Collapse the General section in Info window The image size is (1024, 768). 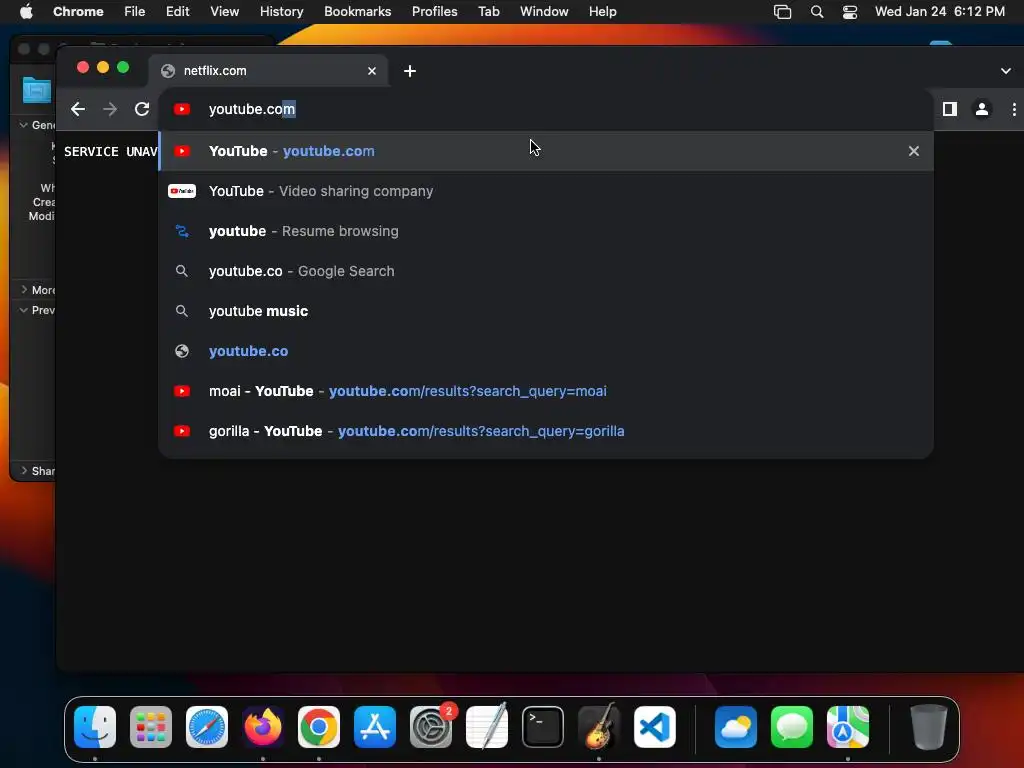coord(24,125)
